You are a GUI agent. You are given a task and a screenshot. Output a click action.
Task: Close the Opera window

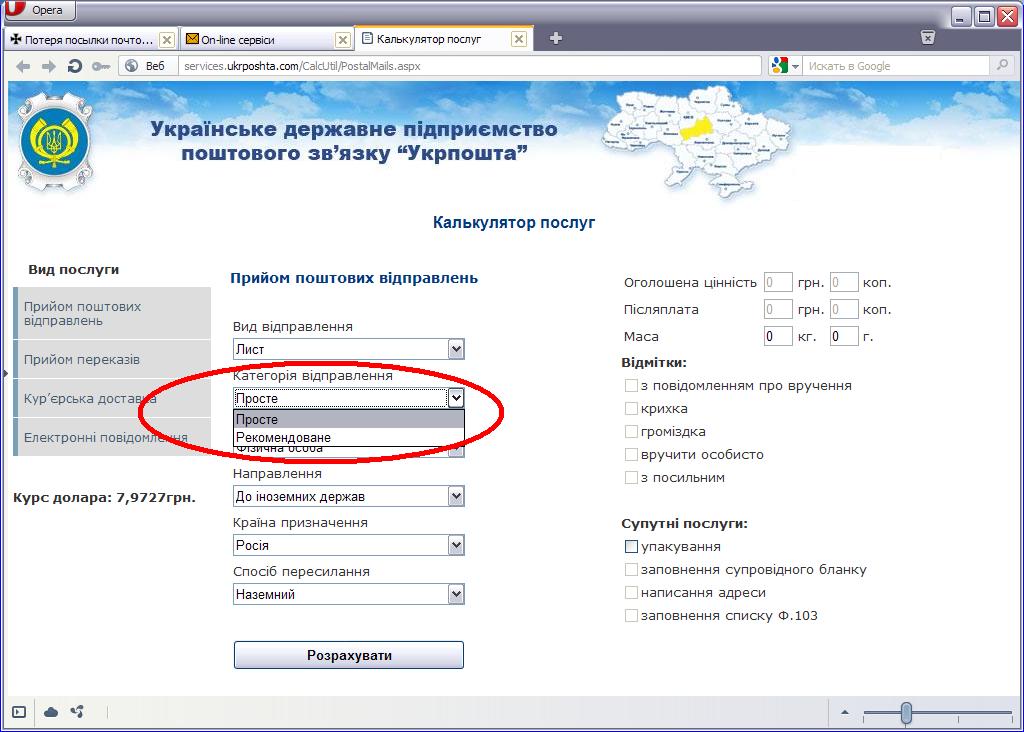click(x=1007, y=16)
